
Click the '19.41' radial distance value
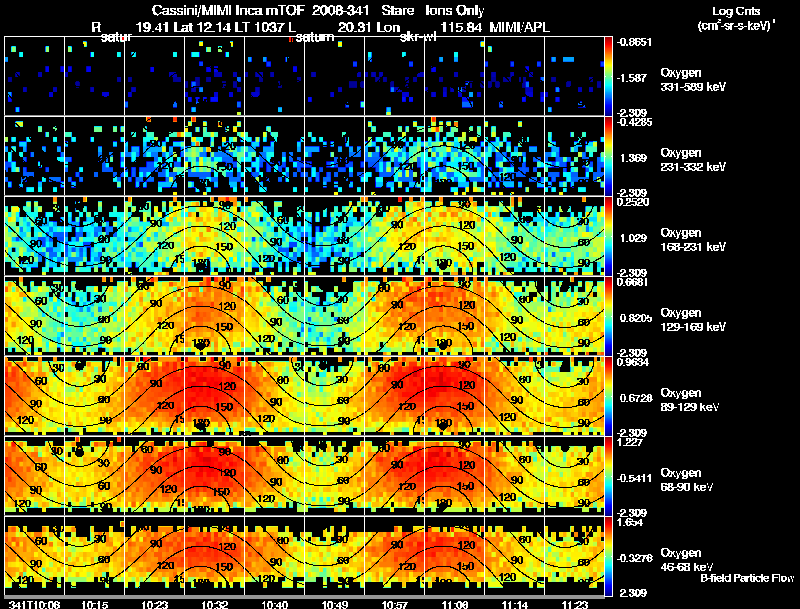coord(153,27)
